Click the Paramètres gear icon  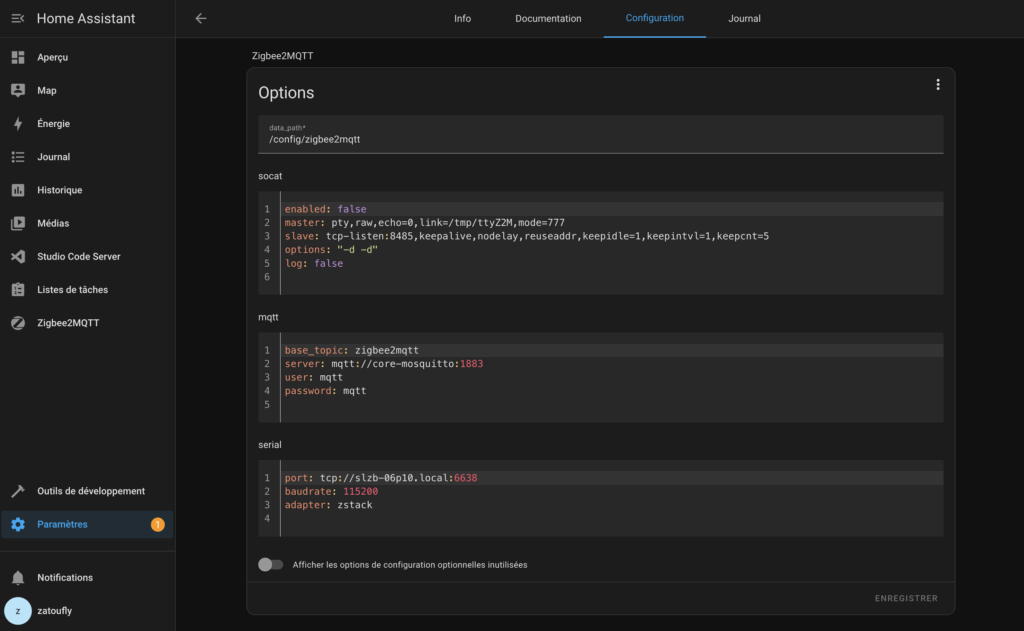18,525
